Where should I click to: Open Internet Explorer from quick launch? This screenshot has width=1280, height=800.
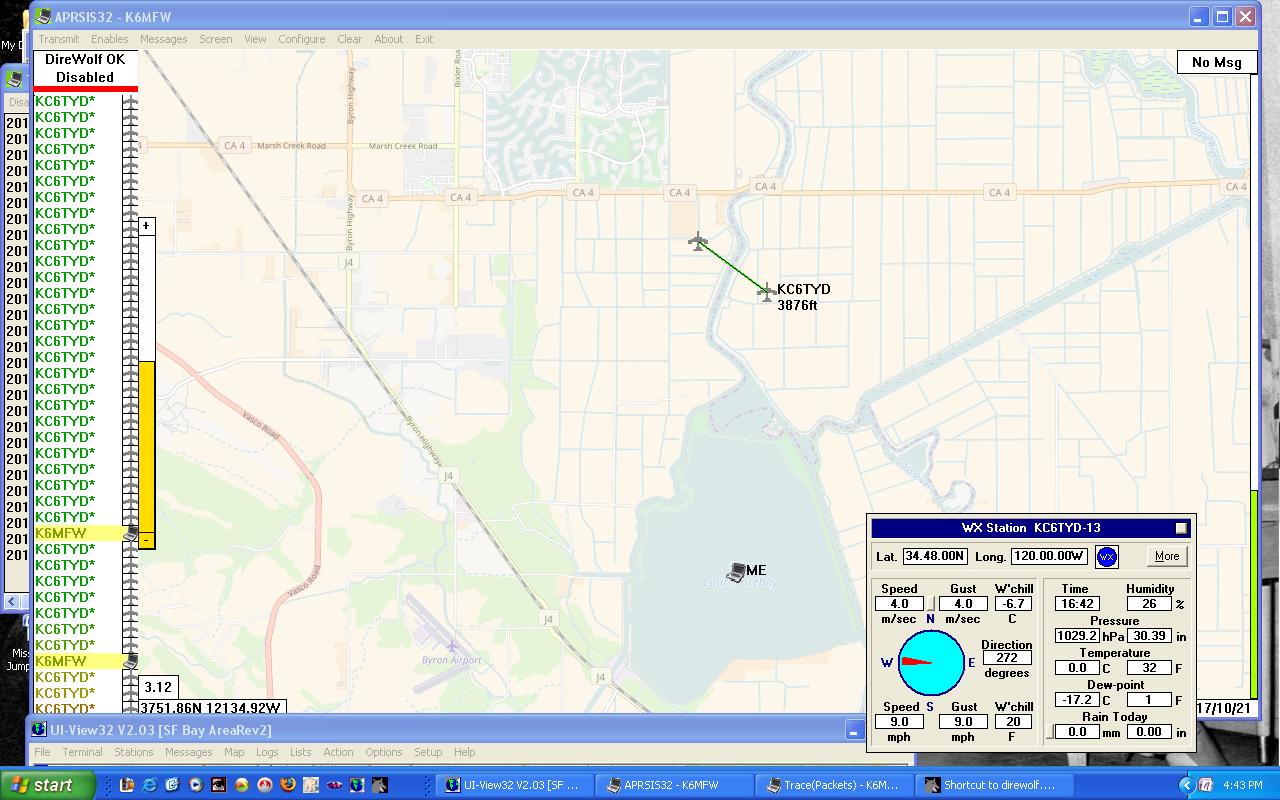click(149, 785)
